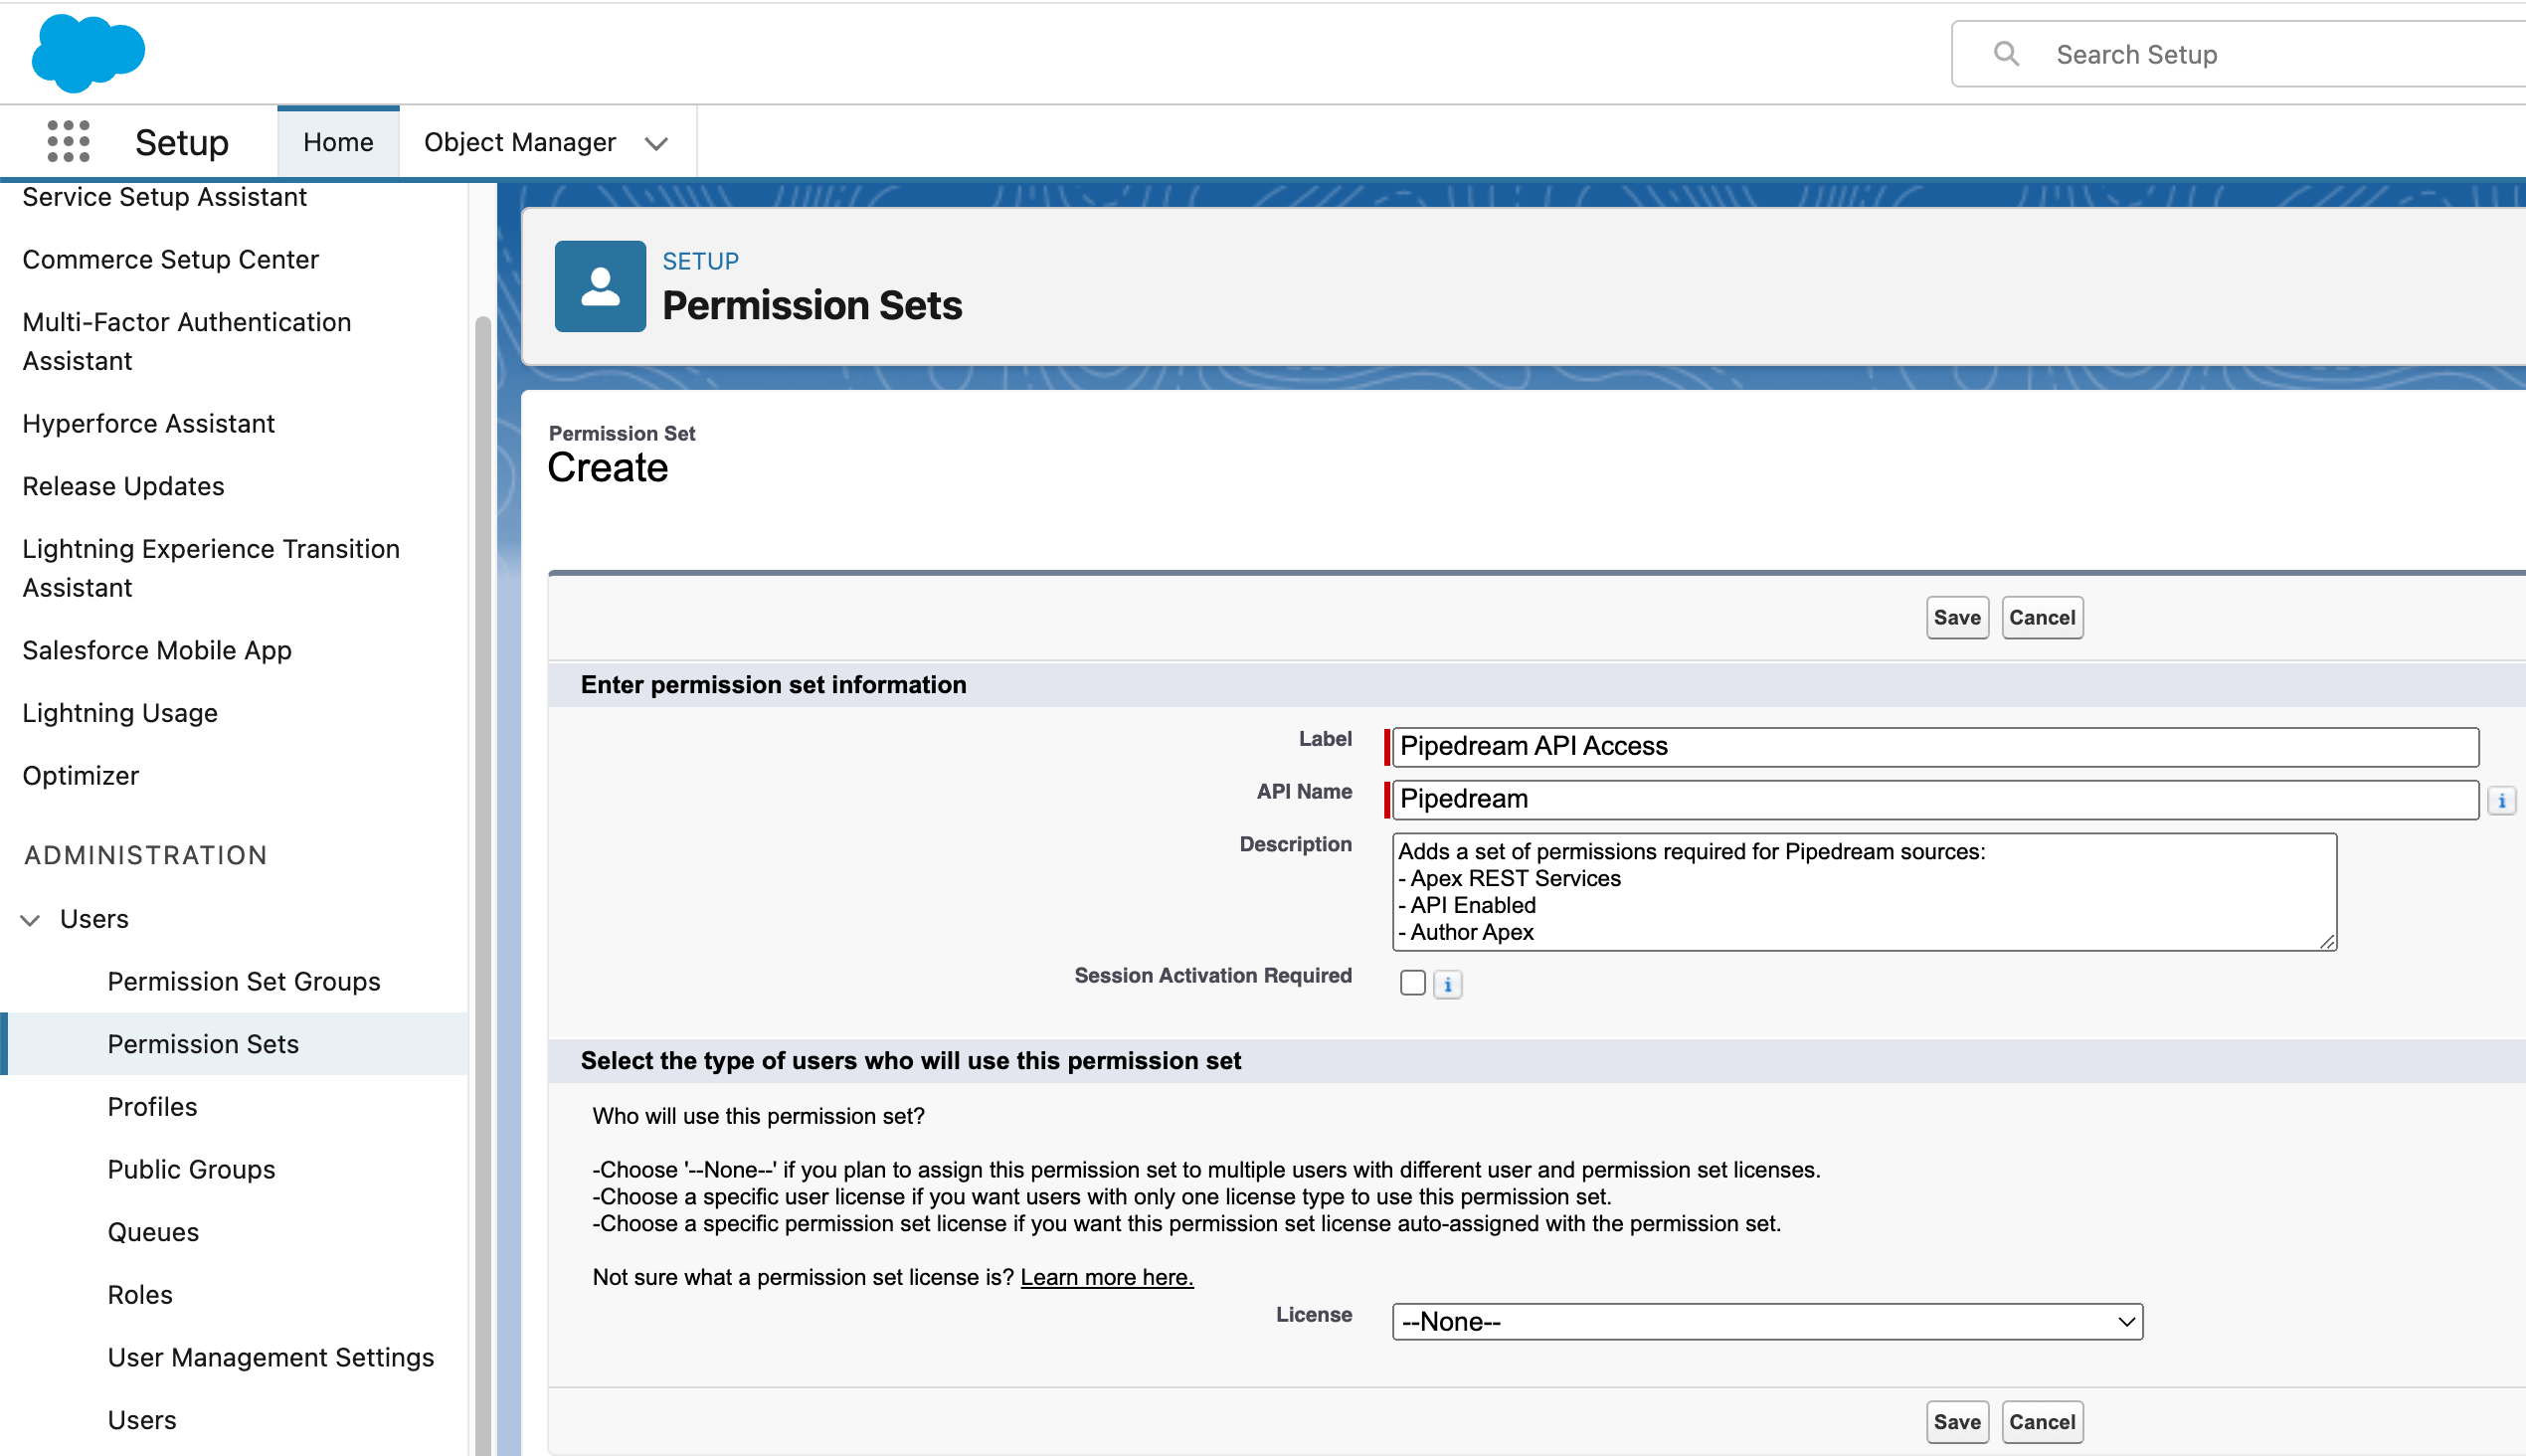Open the License dropdown

(1766, 1321)
